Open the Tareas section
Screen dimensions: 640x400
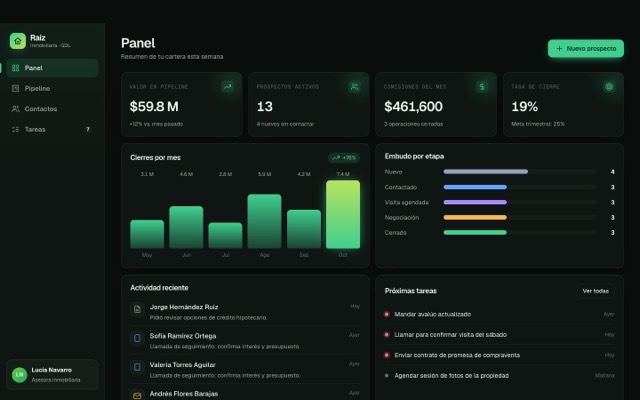pyautogui.click(x=52, y=129)
